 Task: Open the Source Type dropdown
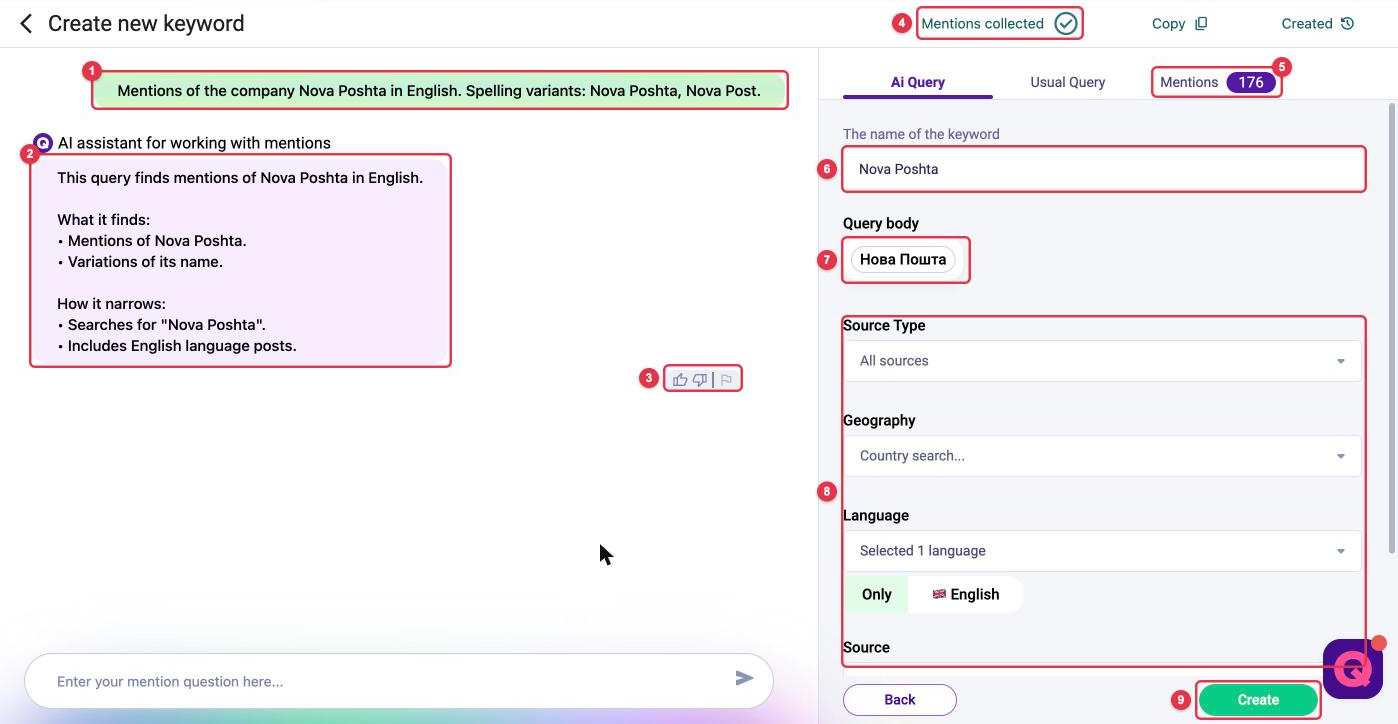point(1102,361)
